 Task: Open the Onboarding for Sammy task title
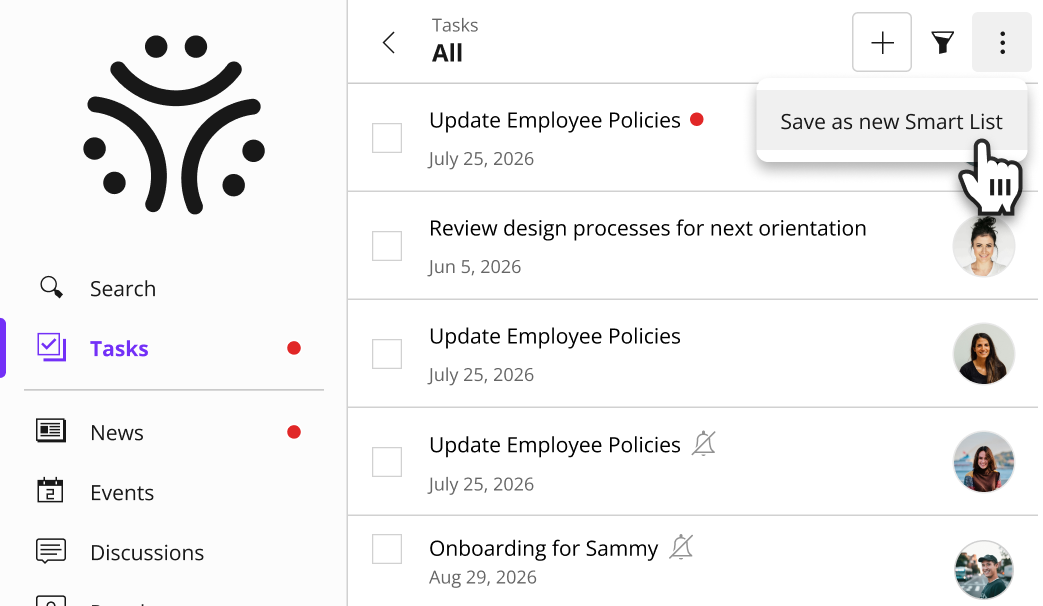click(543, 548)
